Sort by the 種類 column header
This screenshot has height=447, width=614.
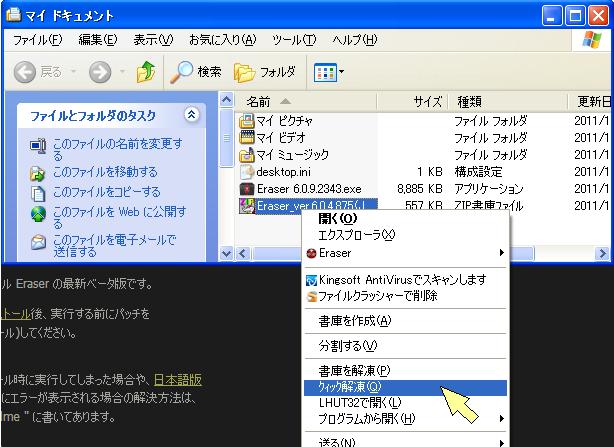[508, 102]
